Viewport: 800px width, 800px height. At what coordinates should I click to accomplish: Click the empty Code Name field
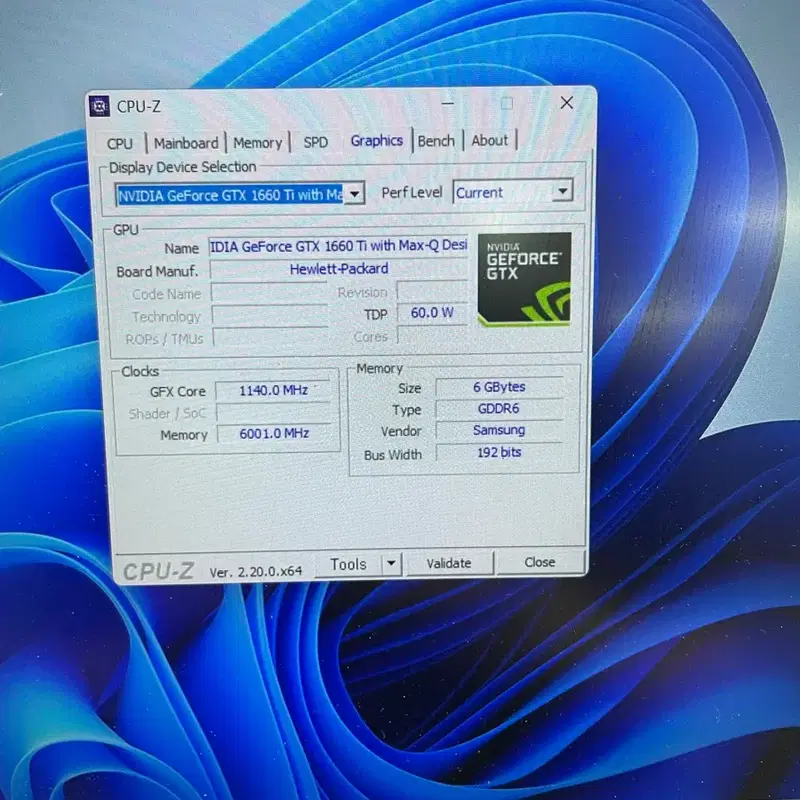pyautogui.click(x=269, y=293)
